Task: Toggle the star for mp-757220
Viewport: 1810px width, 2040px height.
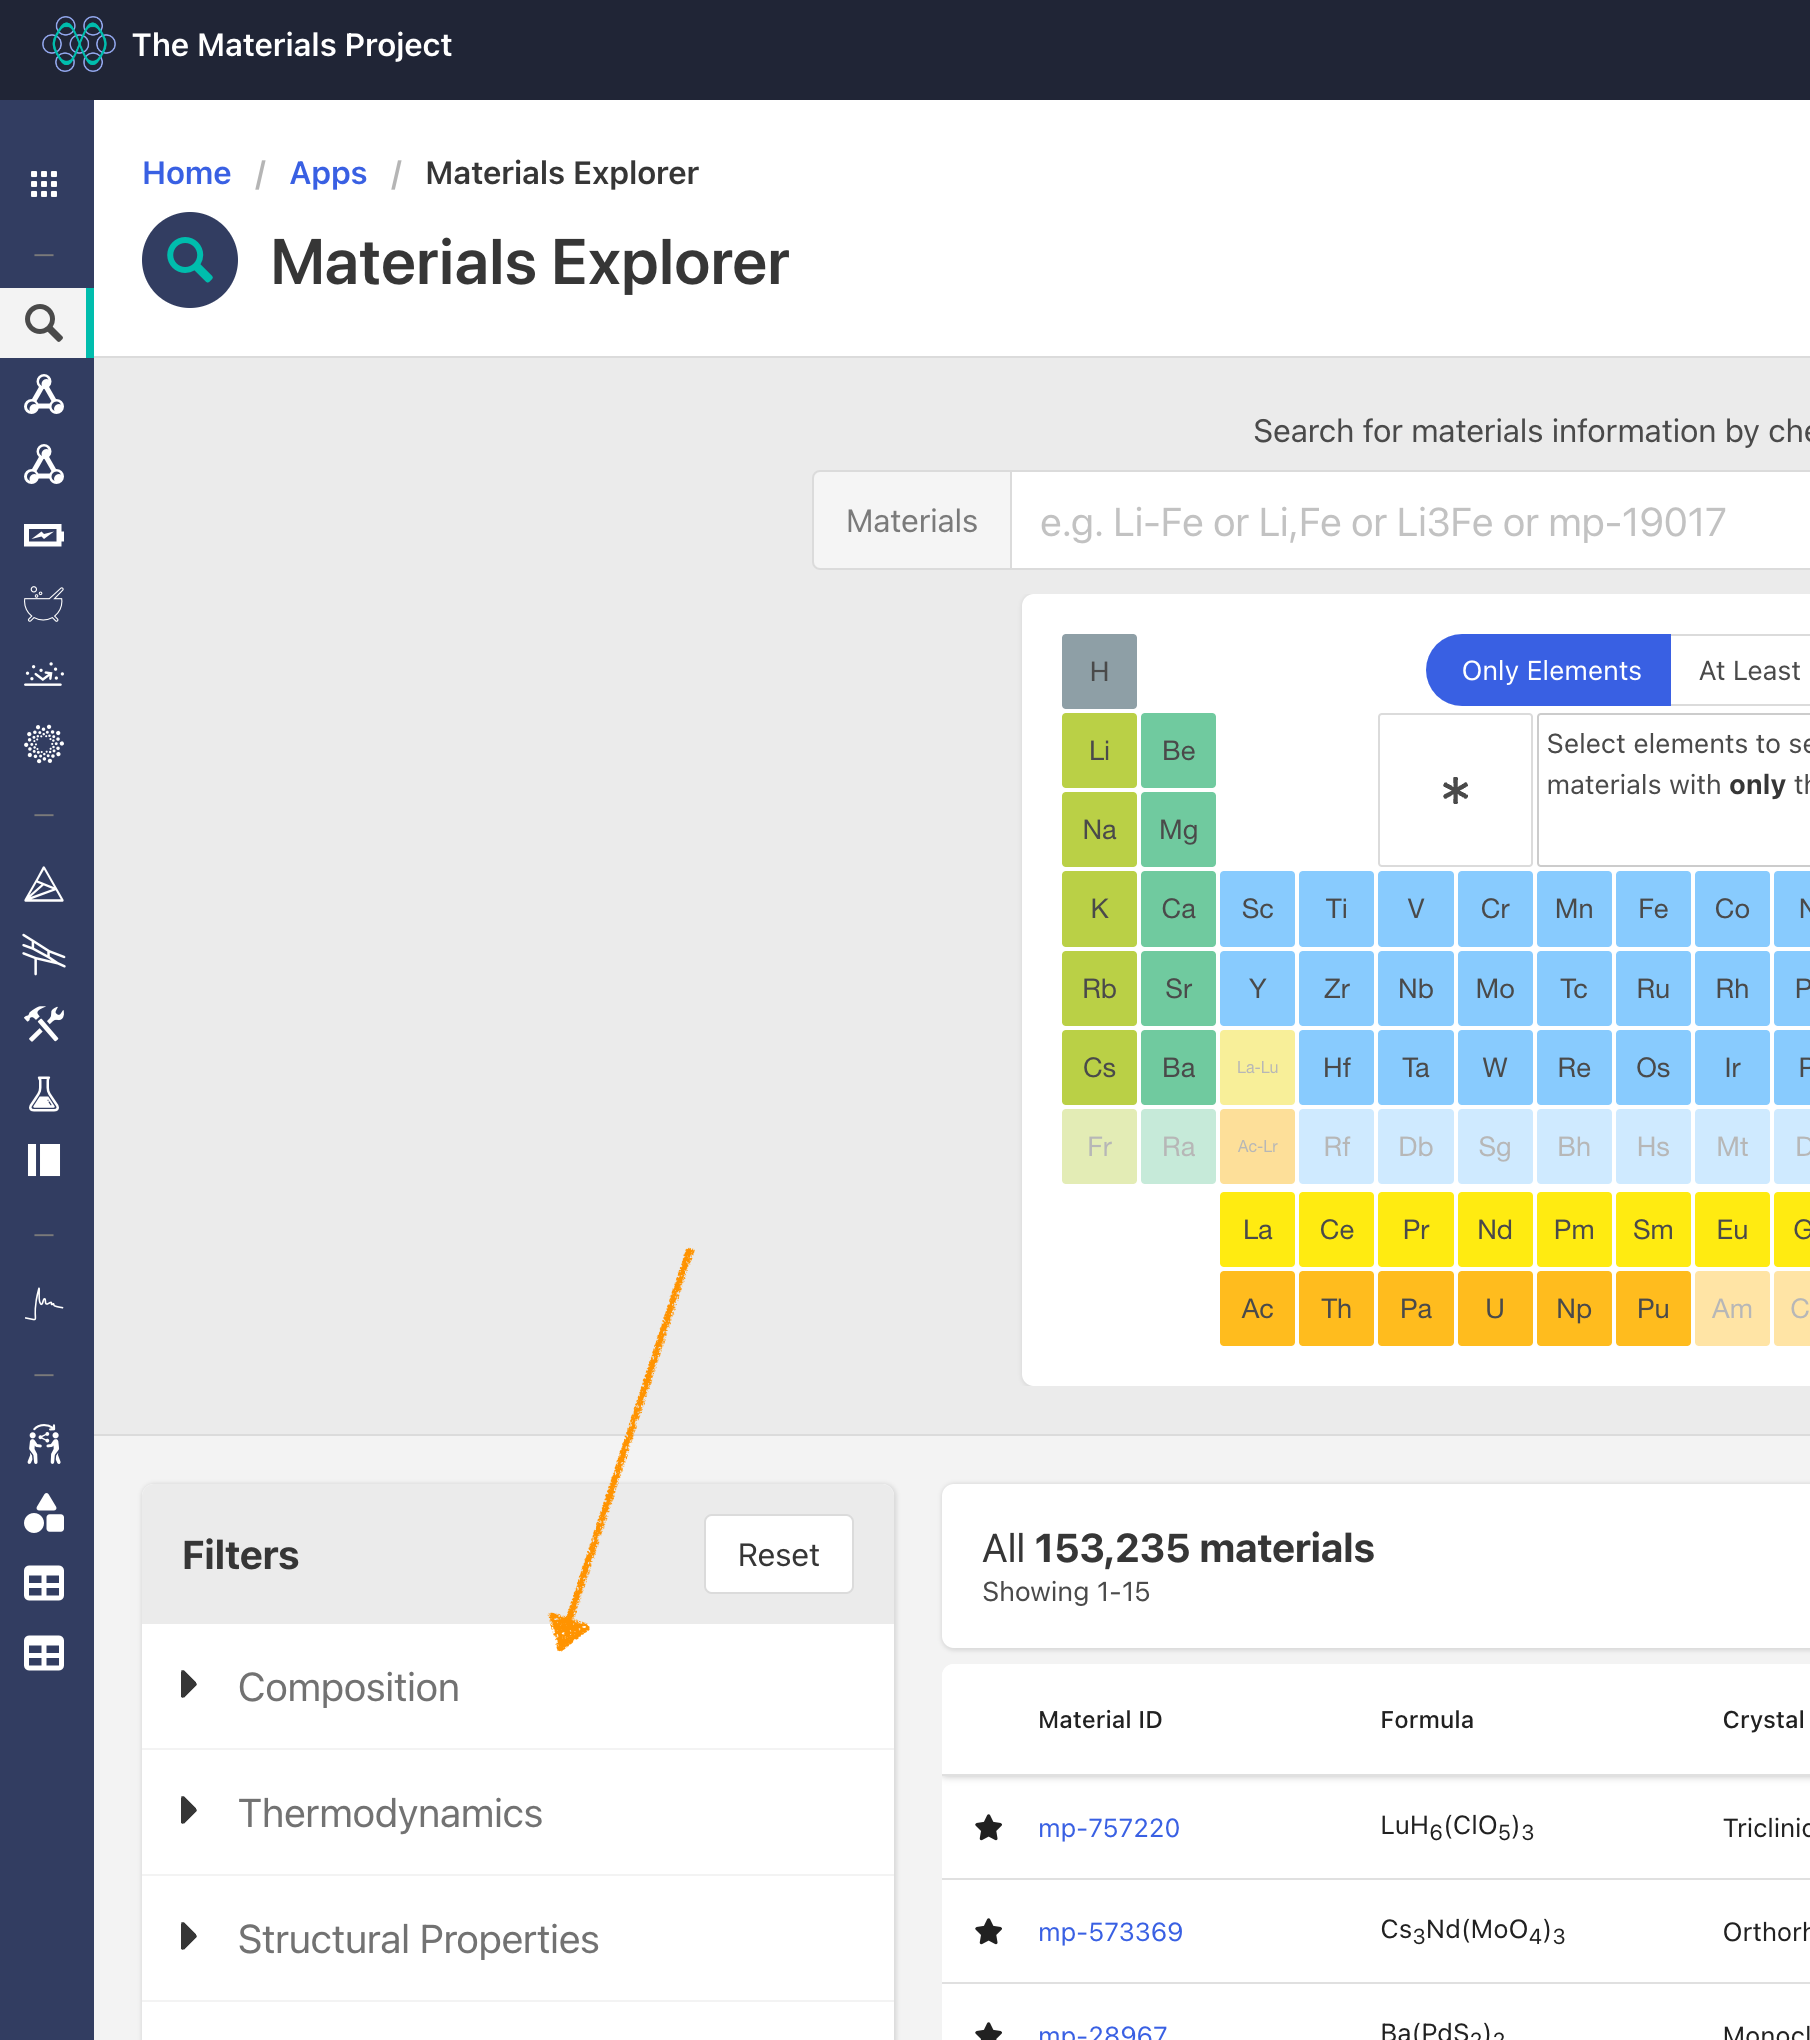Action: click(989, 1828)
